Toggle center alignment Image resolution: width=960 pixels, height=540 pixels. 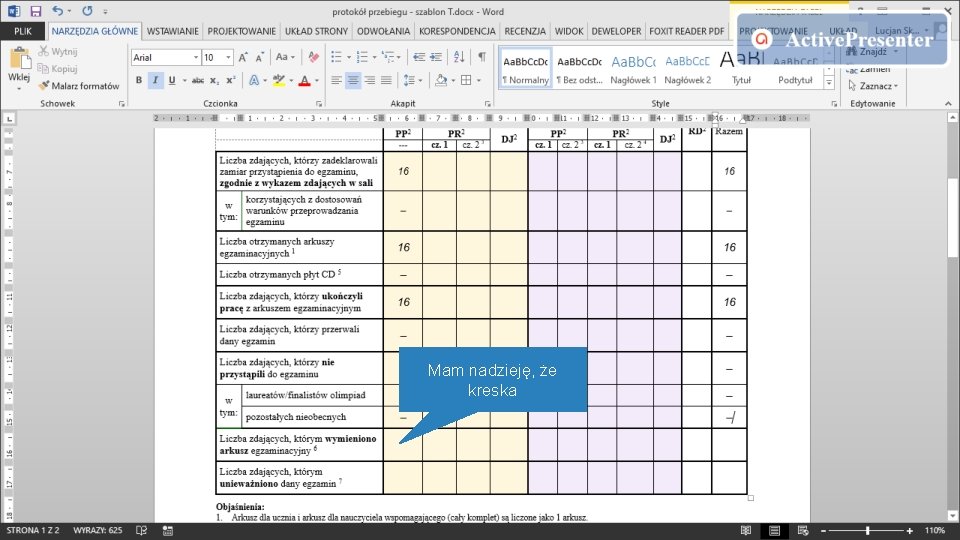(x=353, y=80)
